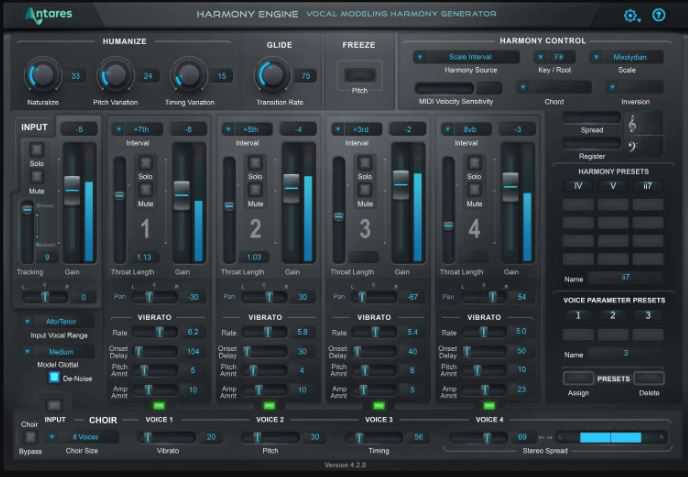Viewport: 688px width, 477px height.
Task: Mute harmony voice 3
Action: pyautogui.click(x=365, y=190)
